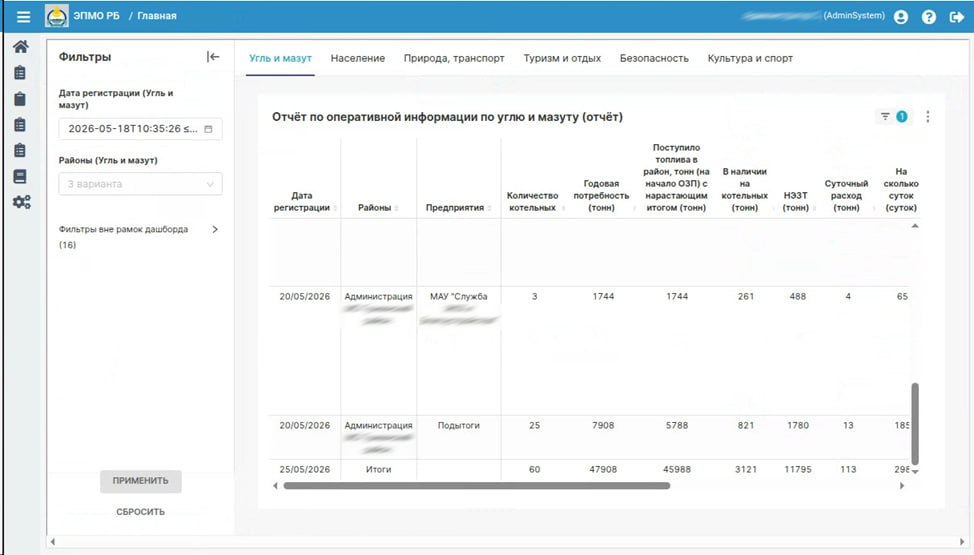Click the 5788 received fuel value

coord(676,426)
